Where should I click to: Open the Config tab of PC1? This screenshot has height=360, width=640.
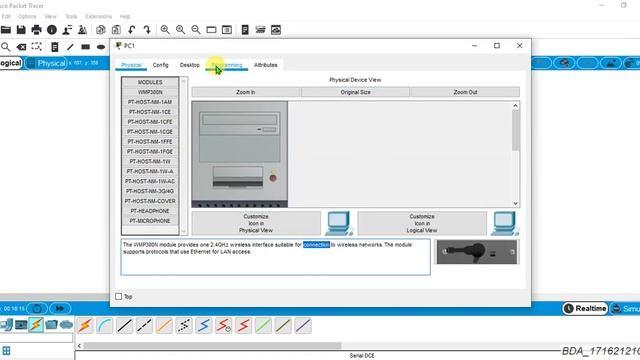tap(160, 65)
